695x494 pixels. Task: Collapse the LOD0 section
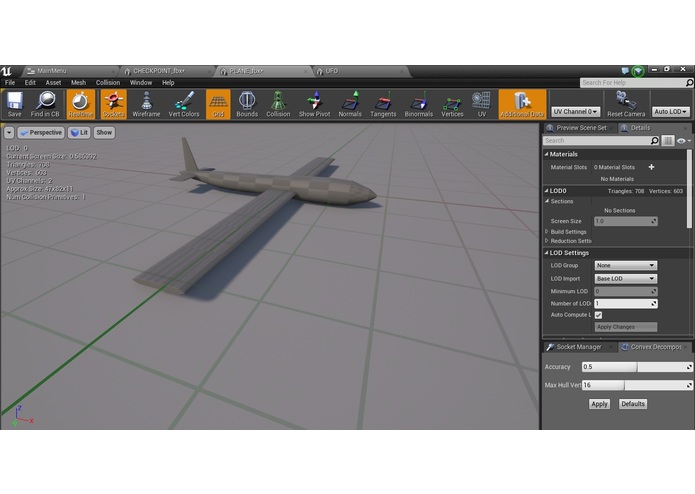pyautogui.click(x=547, y=191)
